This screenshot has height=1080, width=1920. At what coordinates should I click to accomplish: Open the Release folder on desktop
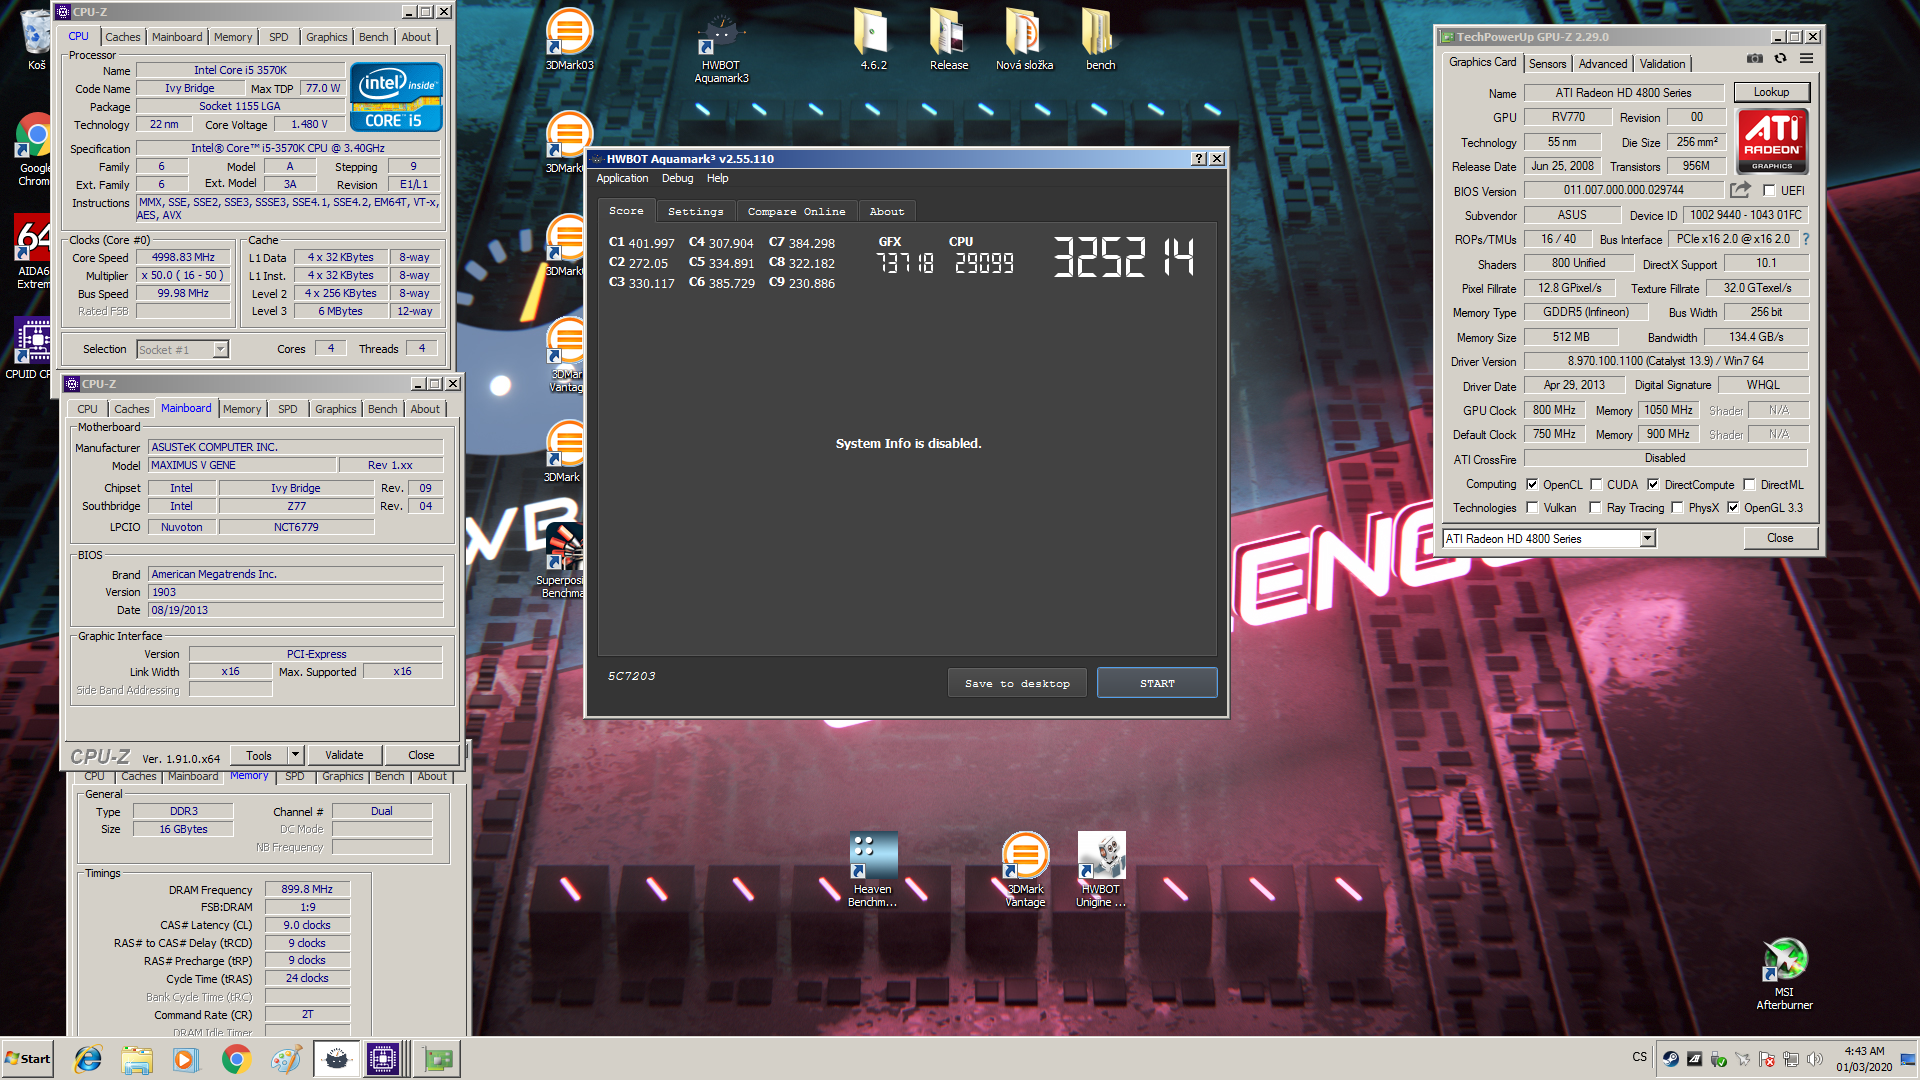coord(948,40)
